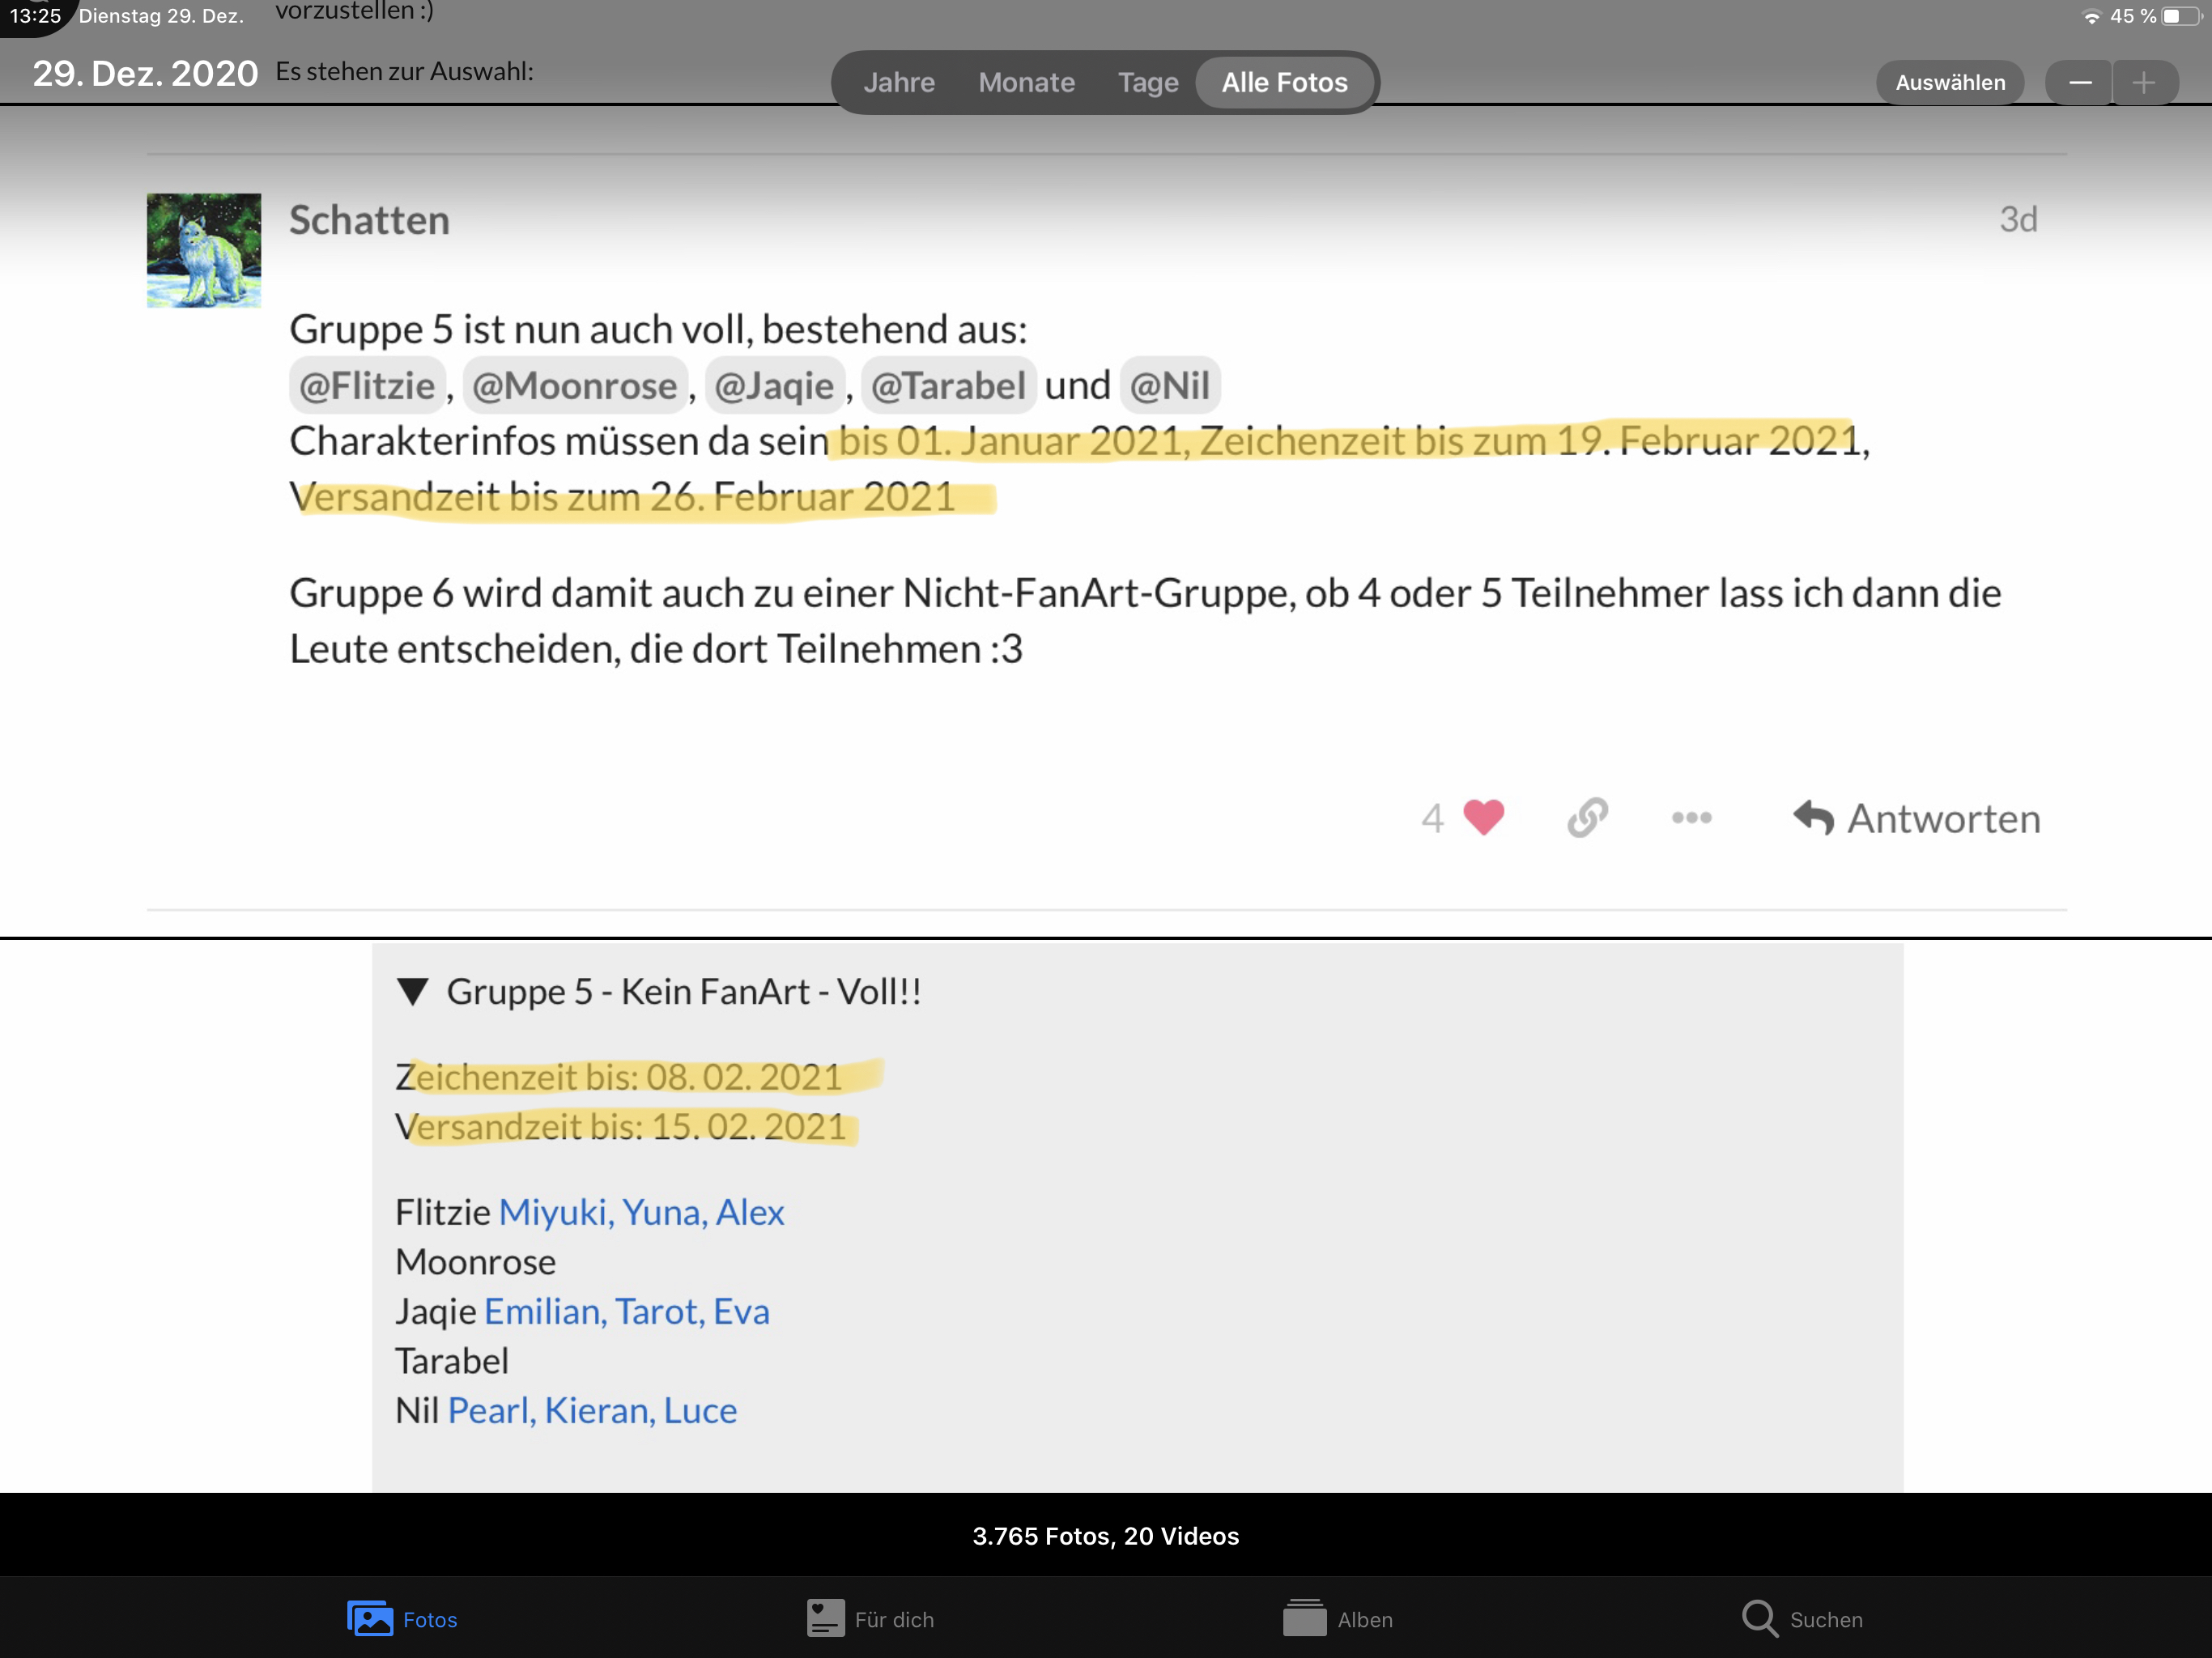
Task: Open the Miyuki, Yuna, Alex link
Action: 641,1212
